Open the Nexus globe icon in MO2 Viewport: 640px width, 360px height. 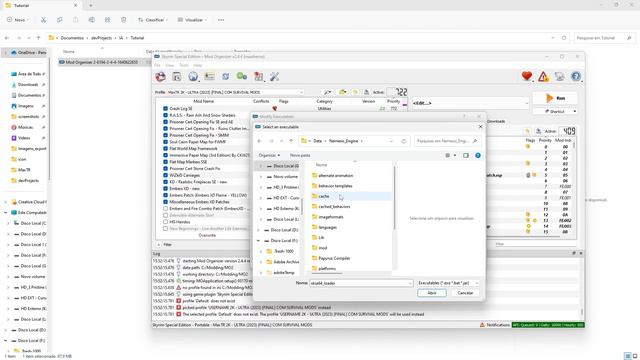click(x=193, y=76)
